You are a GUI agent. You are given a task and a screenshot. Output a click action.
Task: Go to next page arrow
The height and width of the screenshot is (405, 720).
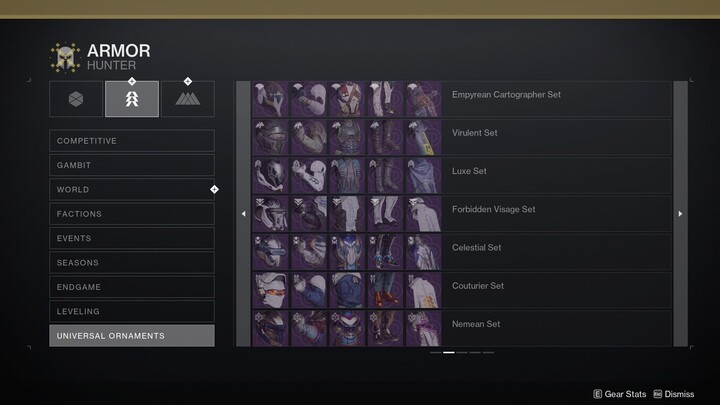coord(681,214)
